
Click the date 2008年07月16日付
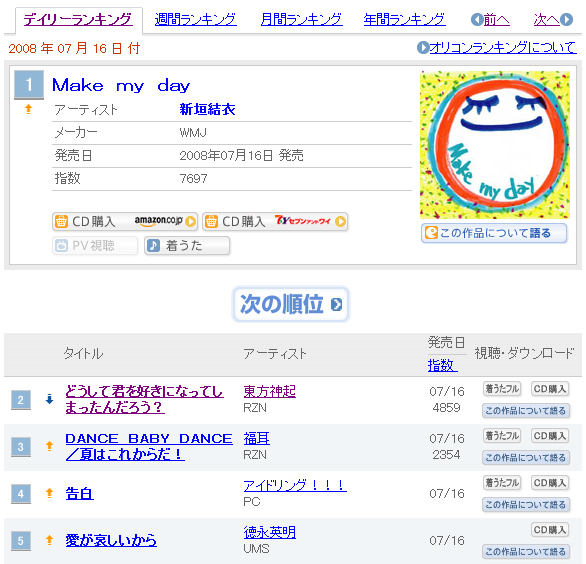click(x=74, y=48)
